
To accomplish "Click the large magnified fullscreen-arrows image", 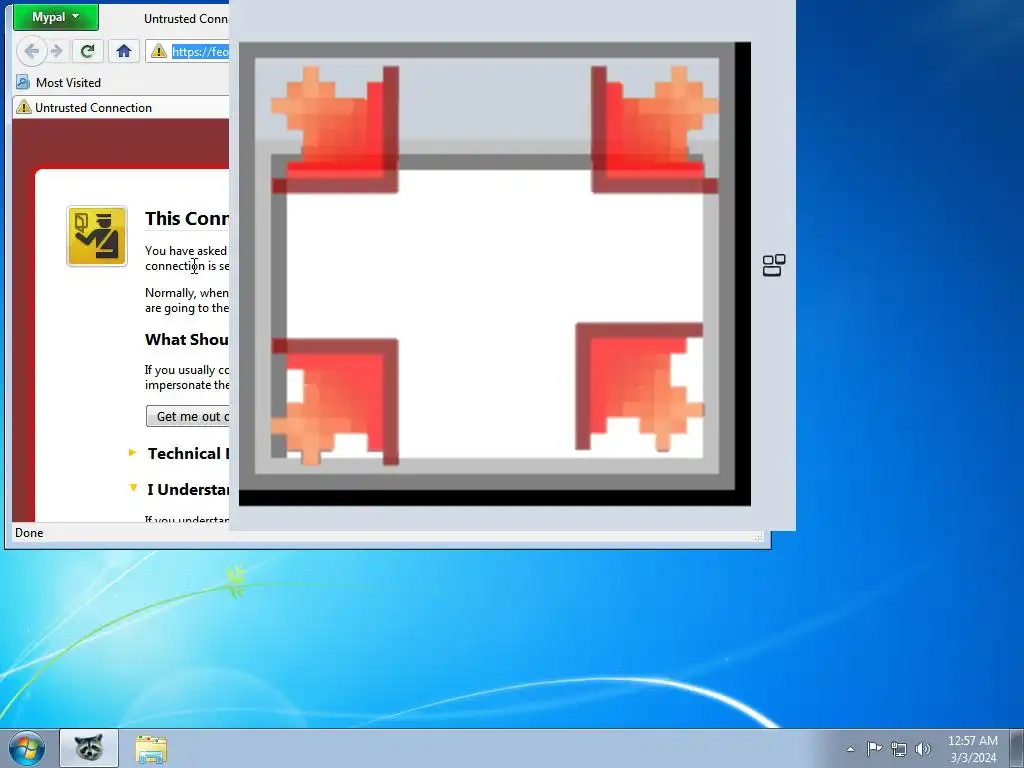I will 494,274.
